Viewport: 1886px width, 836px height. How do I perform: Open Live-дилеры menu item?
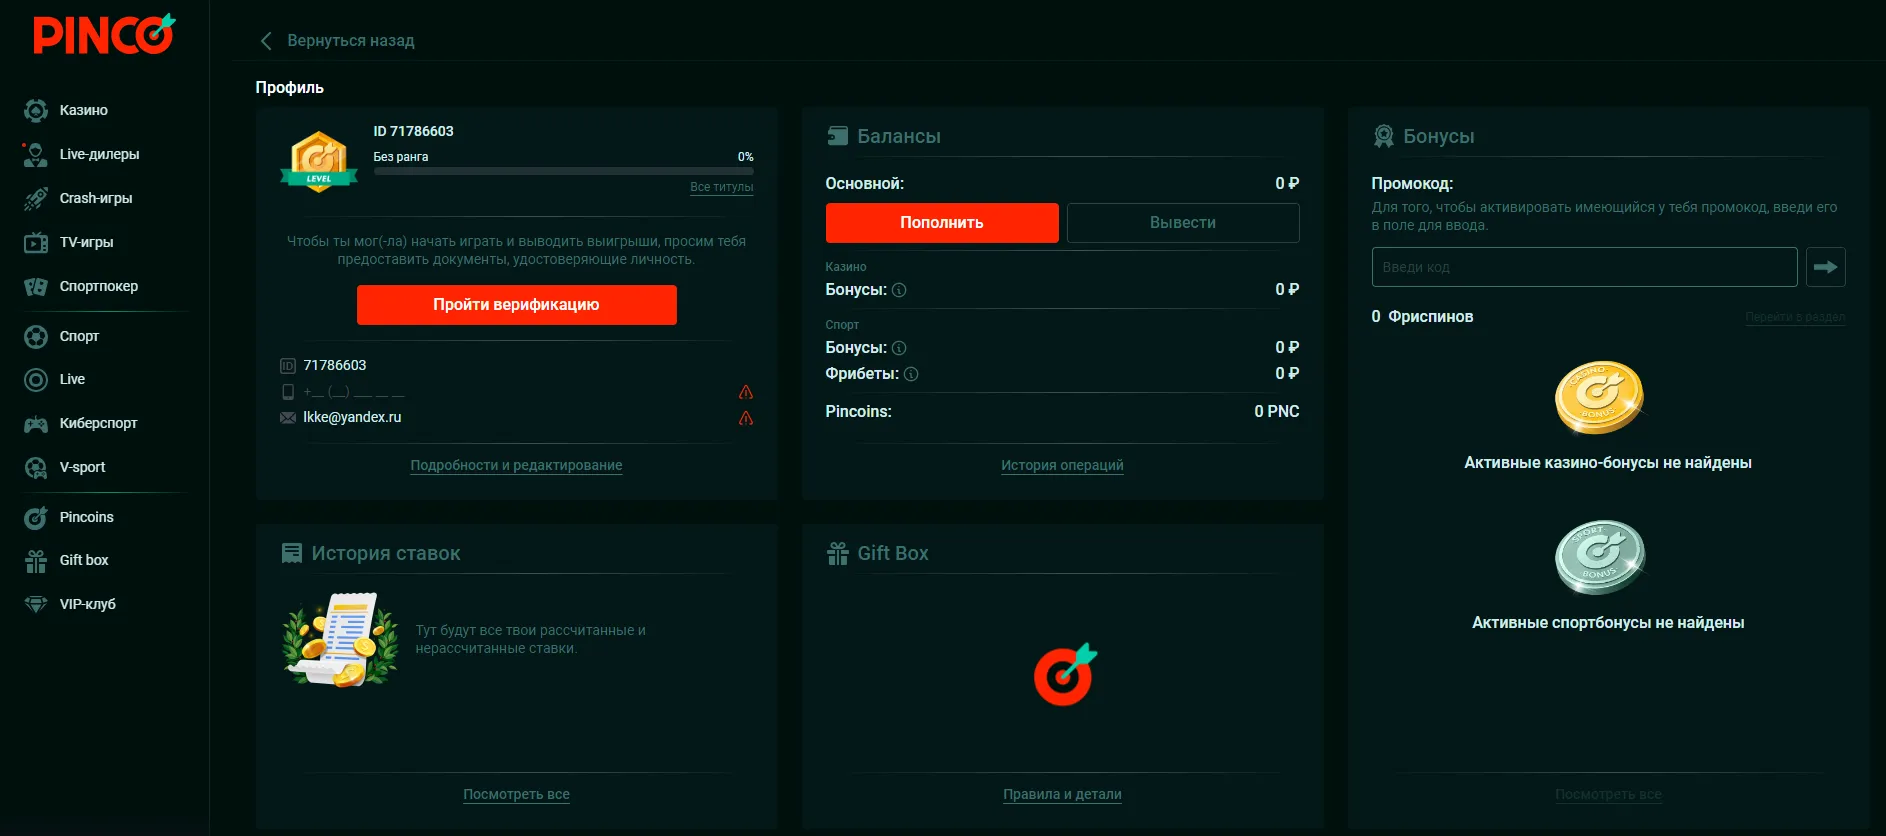[99, 154]
